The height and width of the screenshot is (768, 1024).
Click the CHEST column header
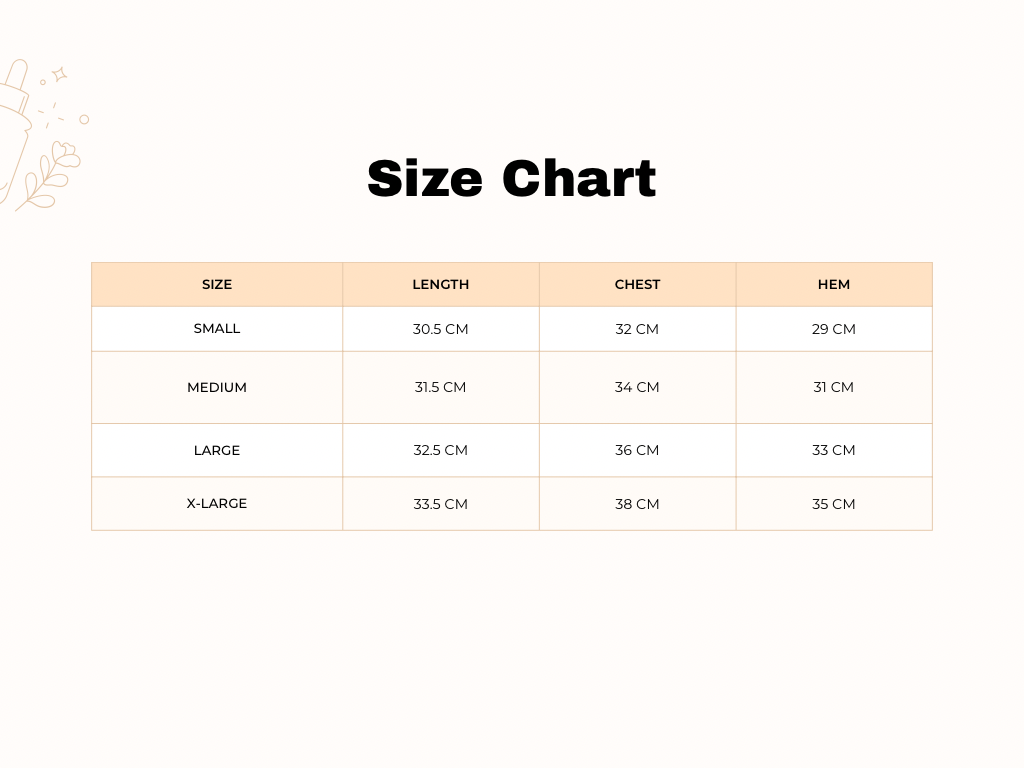click(x=637, y=284)
